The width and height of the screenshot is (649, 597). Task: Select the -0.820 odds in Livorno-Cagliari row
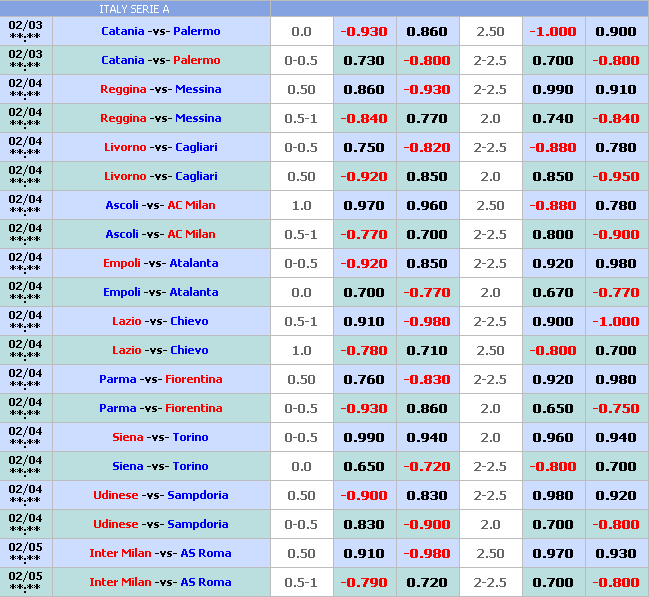427,147
